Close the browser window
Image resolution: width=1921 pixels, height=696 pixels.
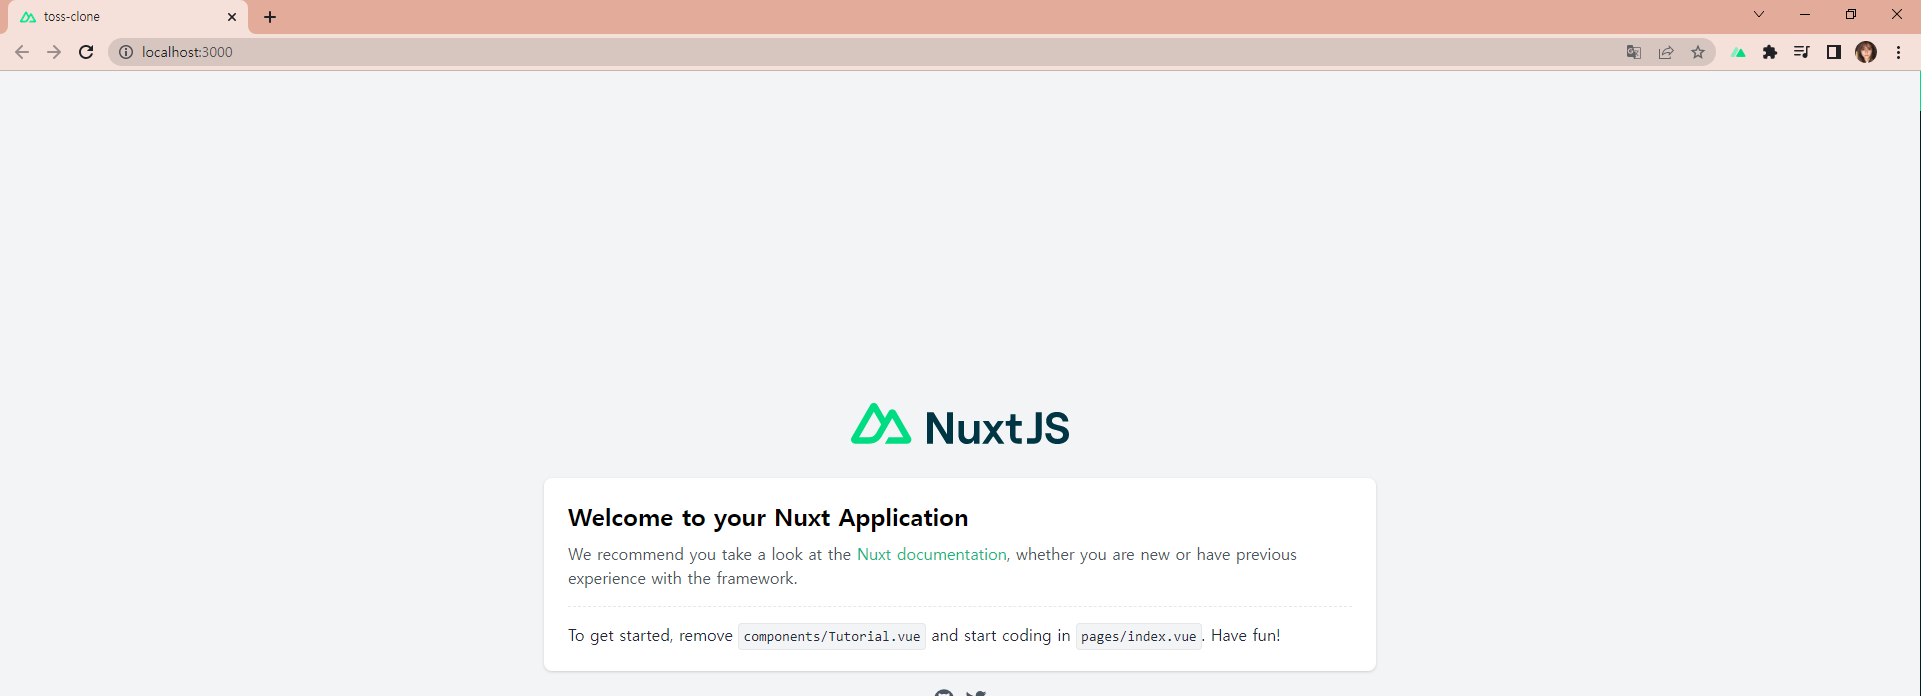point(1897,14)
